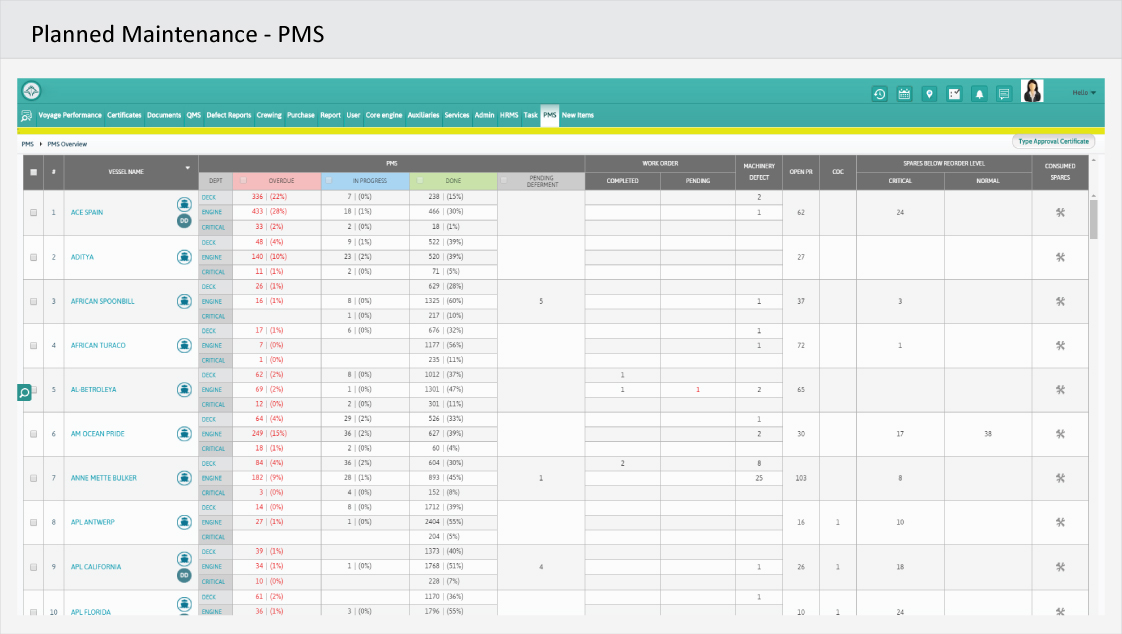Screen dimensions: 1122x634
Task: Open the history clock icon in header
Action: point(879,94)
